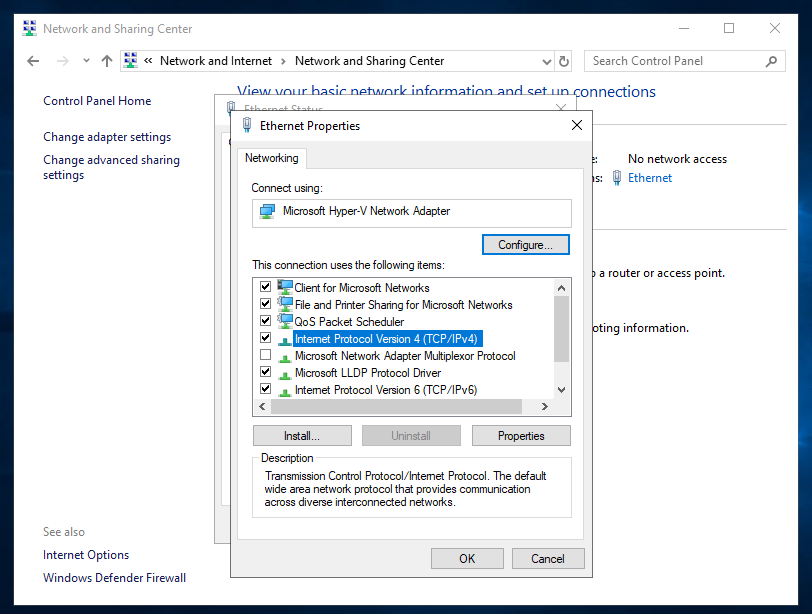
Task: Select Client for Microsoft Networks item text
Action: click(362, 288)
